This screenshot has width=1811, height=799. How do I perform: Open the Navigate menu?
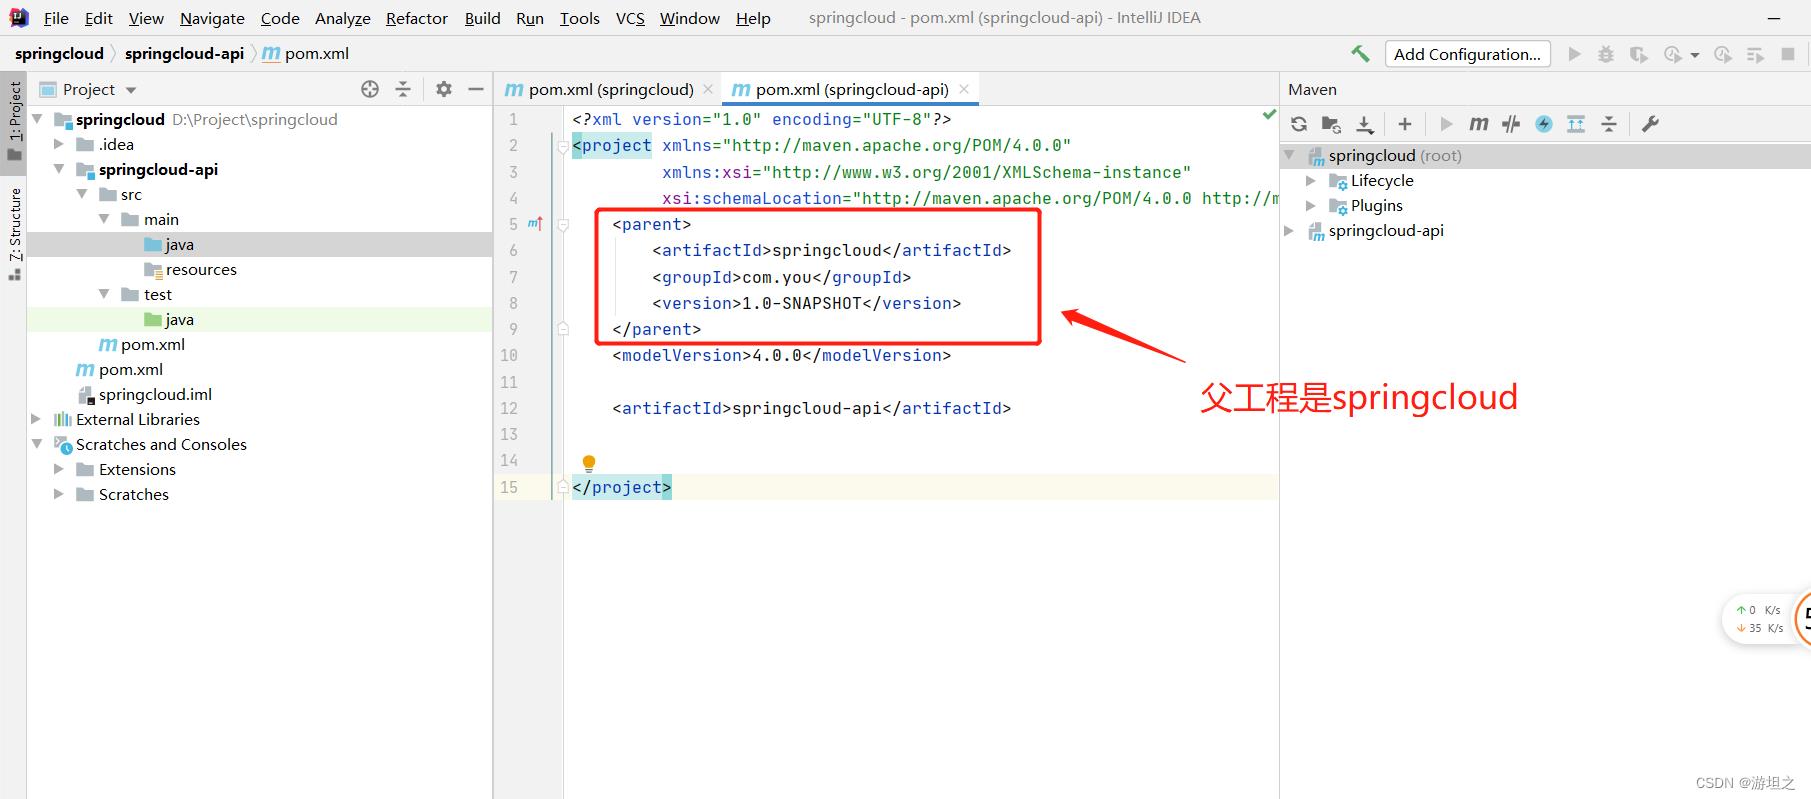(212, 18)
